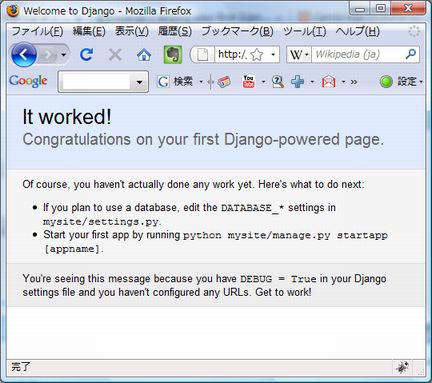Close the Firefox window

point(408,8)
